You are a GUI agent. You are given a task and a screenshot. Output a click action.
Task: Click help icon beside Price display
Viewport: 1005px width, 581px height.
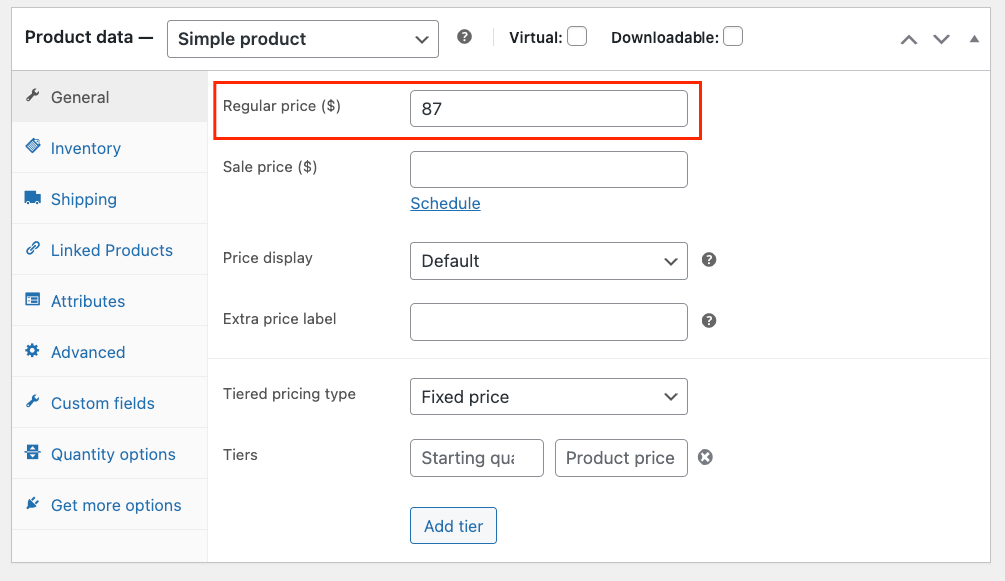point(709,260)
